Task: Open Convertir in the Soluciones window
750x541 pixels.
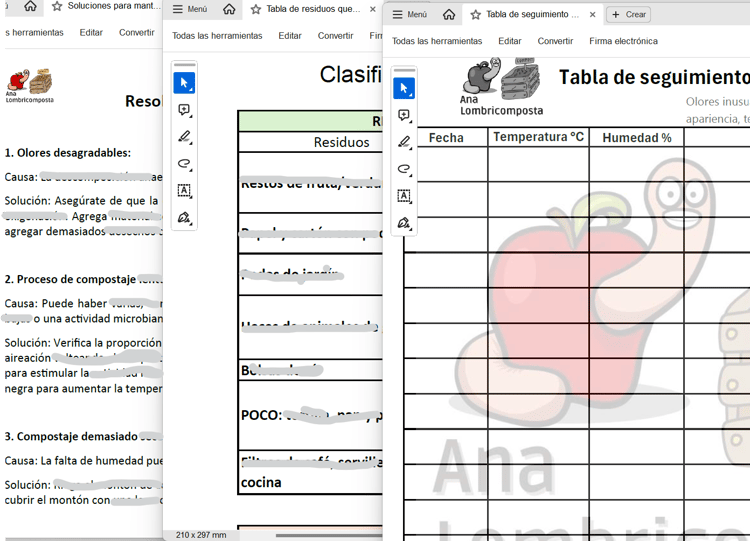Action: click(136, 33)
